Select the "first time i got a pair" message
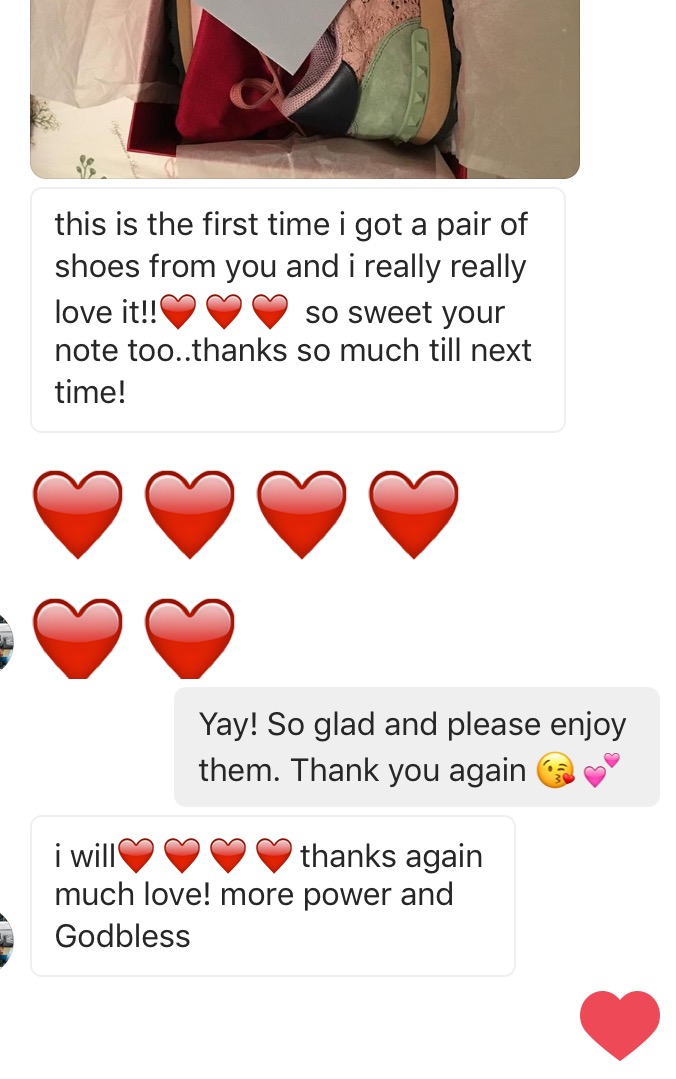The height and width of the screenshot is (1079, 676). coord(298,310)
